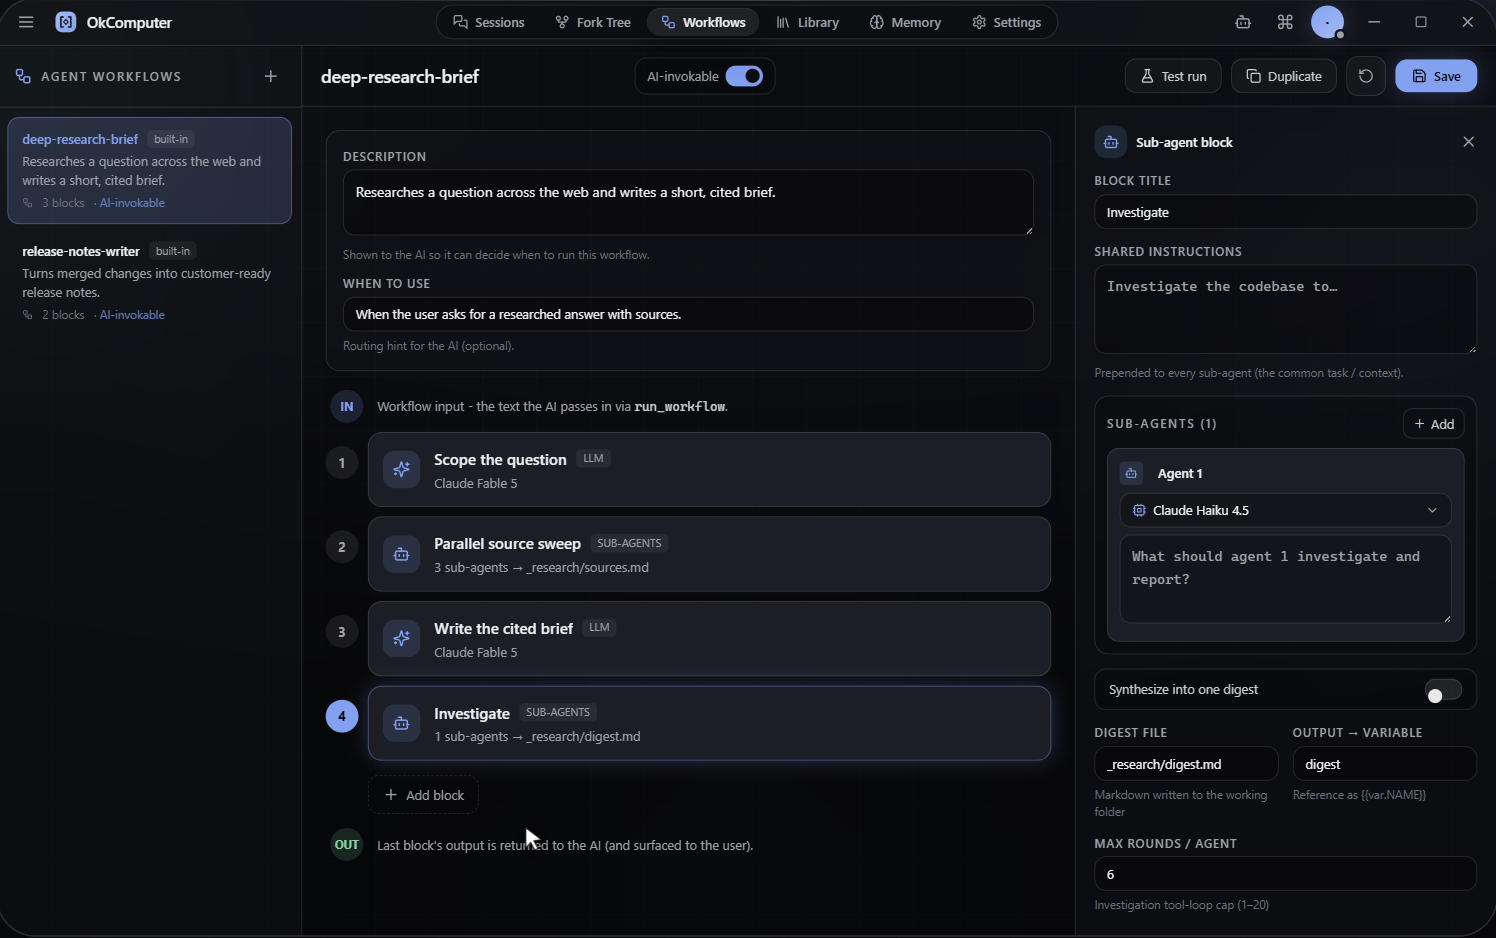The height and width of the screenshot is (938, 1496).
Task: Click the robot icon of Investigate block
Action: (x=401, y=723)
